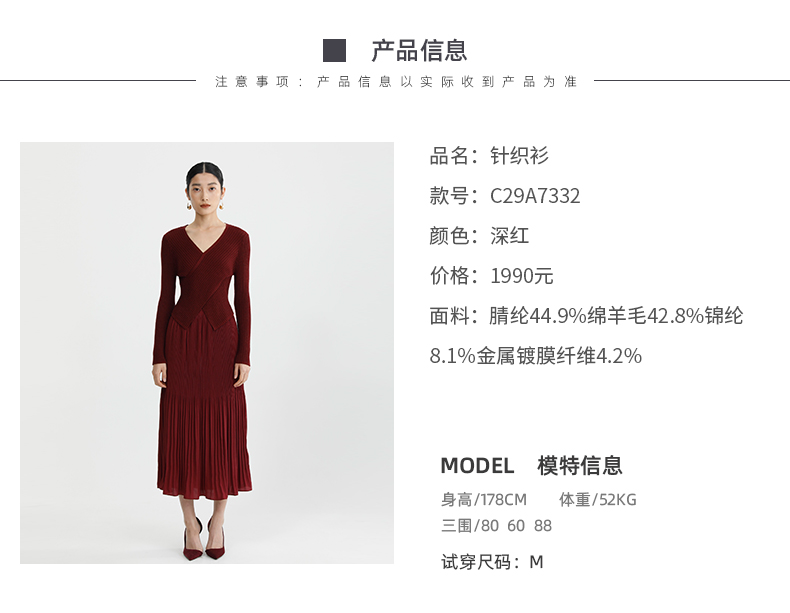790x613 pixels.
Task: Click the model height 身高/178CM
Action: (x=484, y=500)
